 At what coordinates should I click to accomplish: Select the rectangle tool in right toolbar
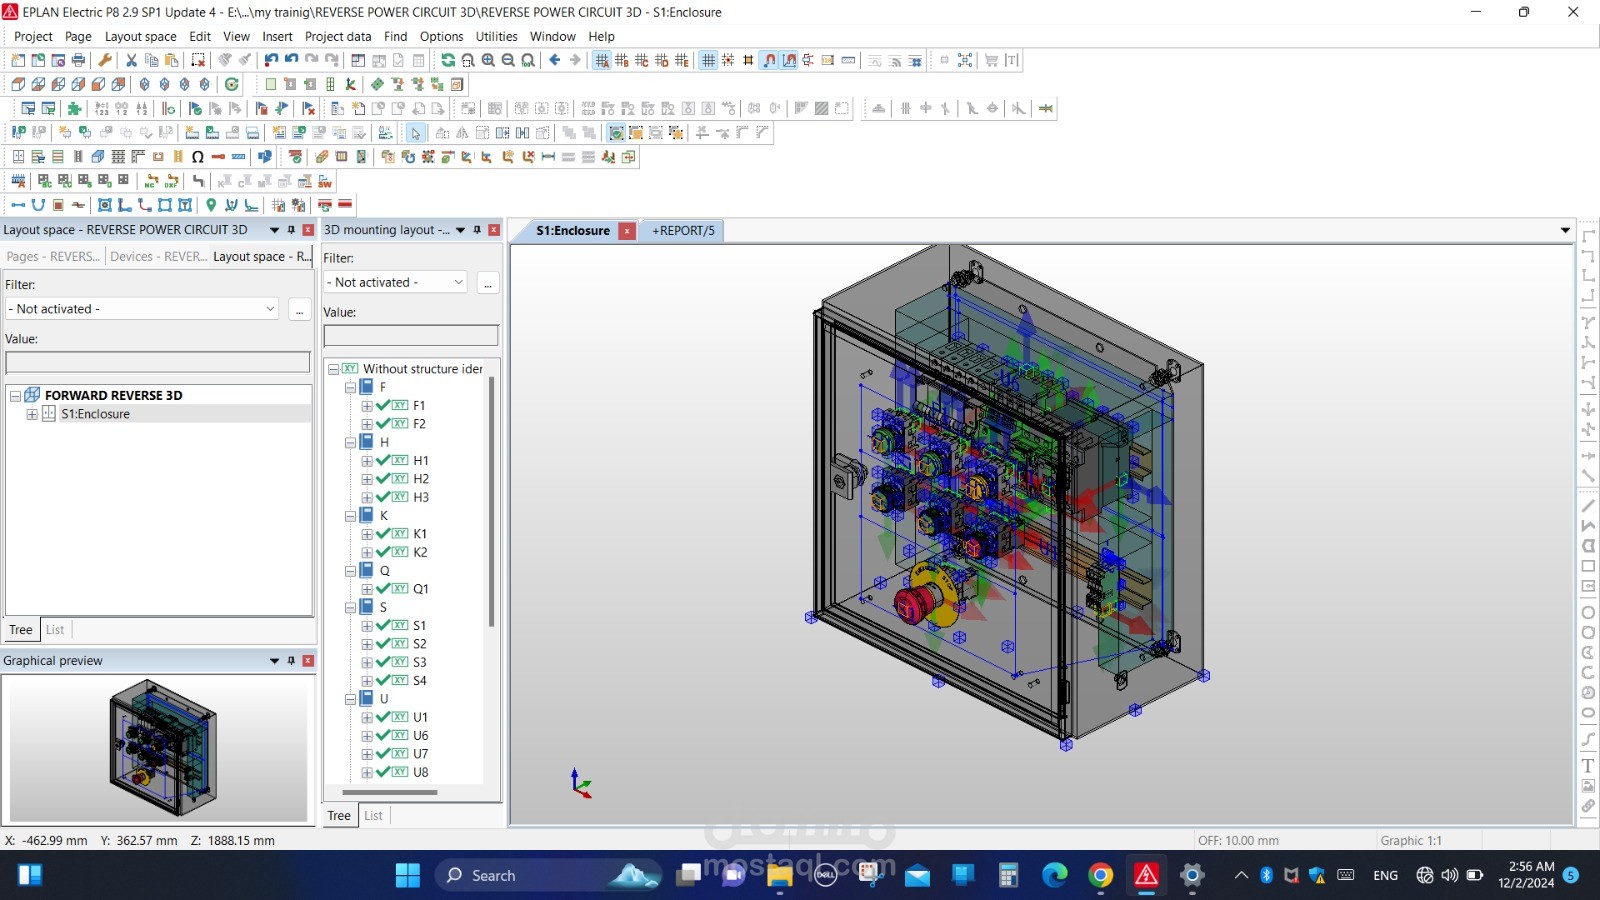1588,566
